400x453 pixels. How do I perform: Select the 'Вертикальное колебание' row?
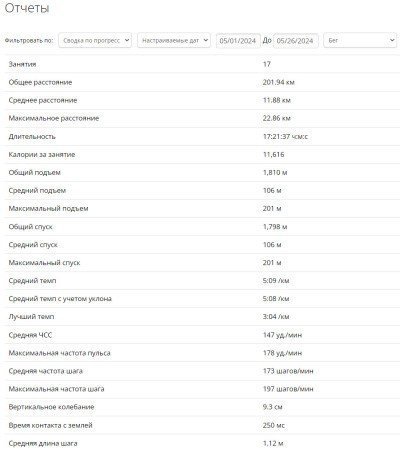tap(202, 407)
